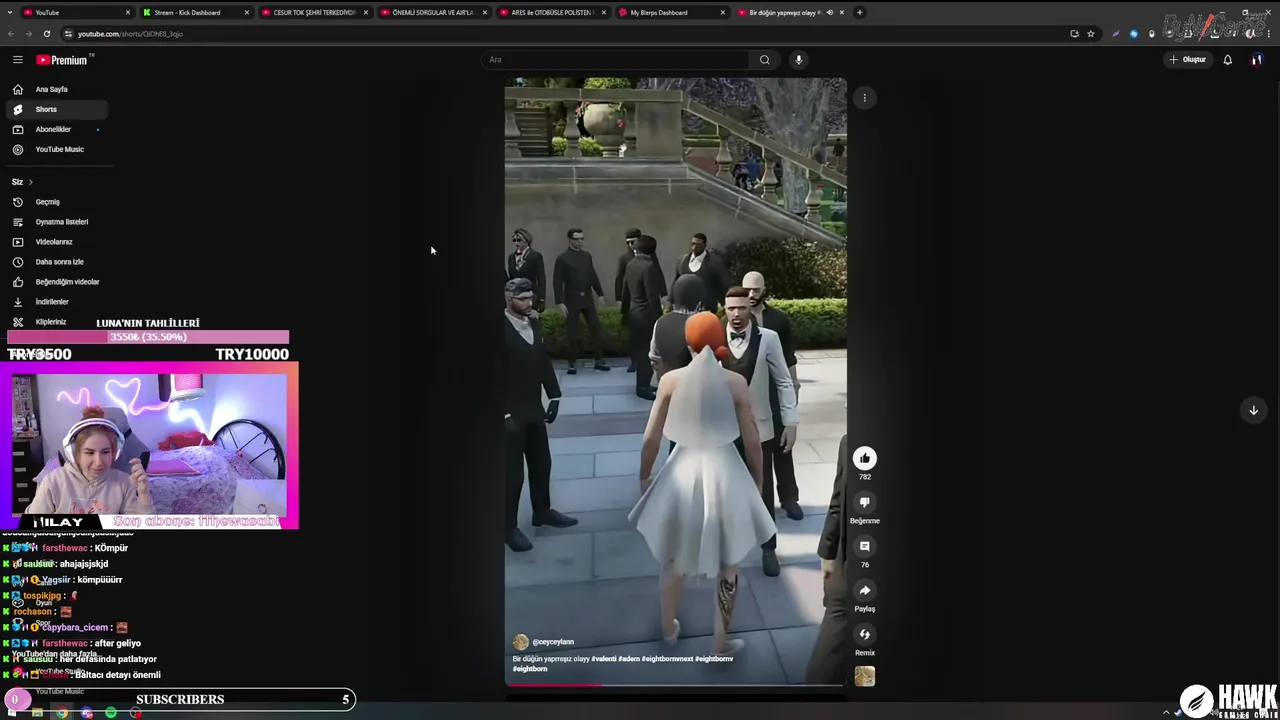Click the YouTube Premium logo
1280x720 pixels.
[63, 60]
